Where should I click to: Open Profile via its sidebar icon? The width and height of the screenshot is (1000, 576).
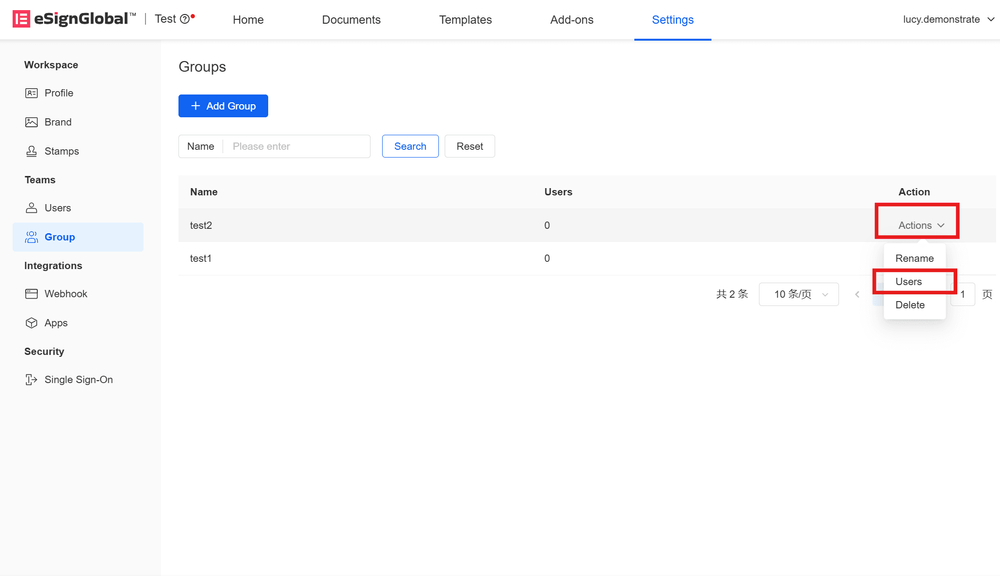click(32, 93)
